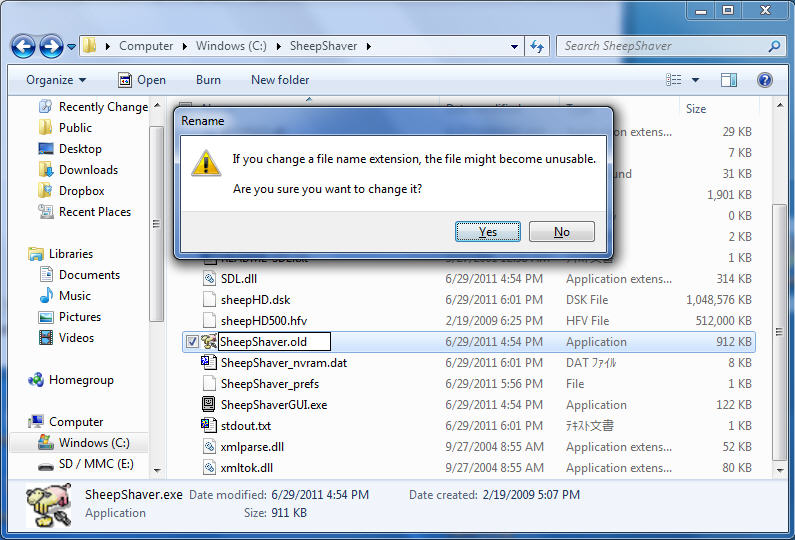Open Desktop in navigation pane

click(x=70, y=149)
